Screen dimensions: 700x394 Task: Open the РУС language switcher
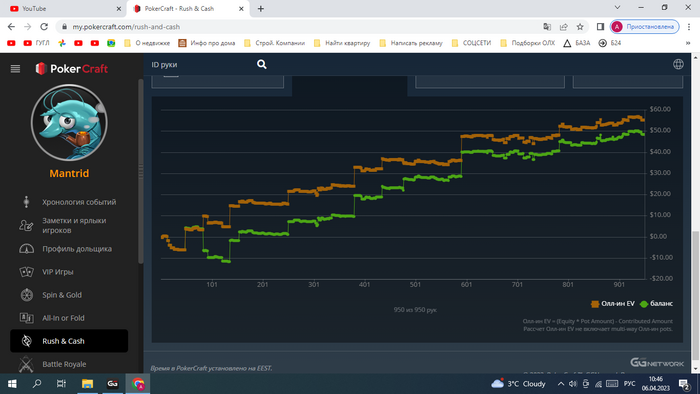(629, 384)
